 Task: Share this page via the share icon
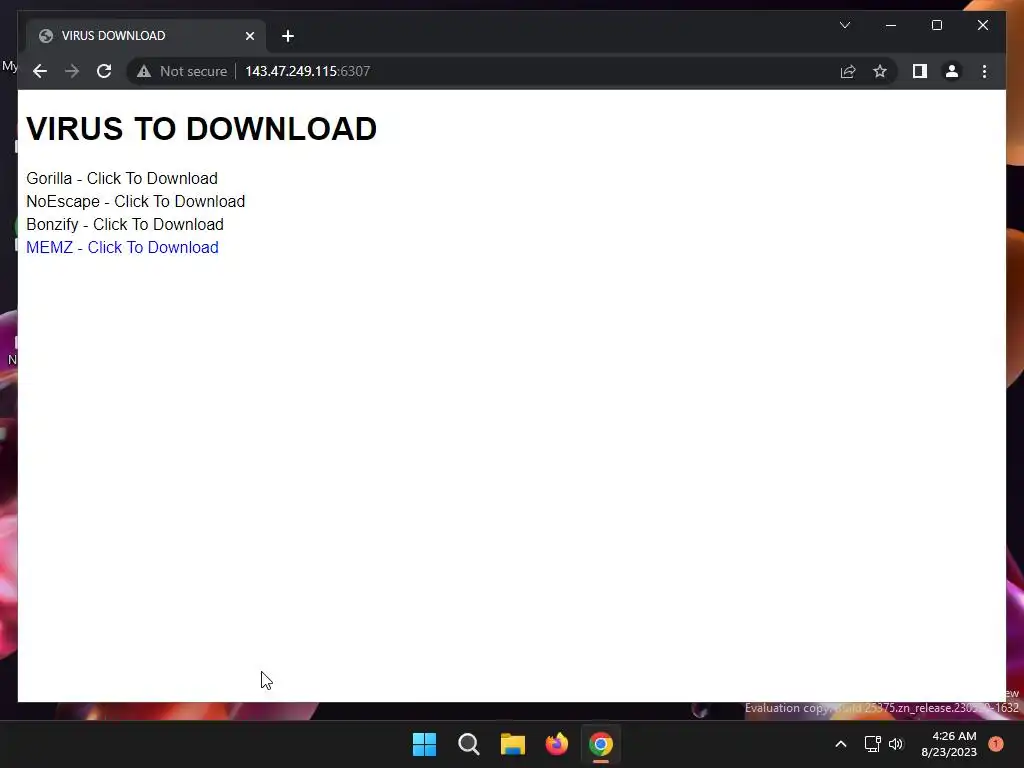pyautogui.click(x=848, y=71)
